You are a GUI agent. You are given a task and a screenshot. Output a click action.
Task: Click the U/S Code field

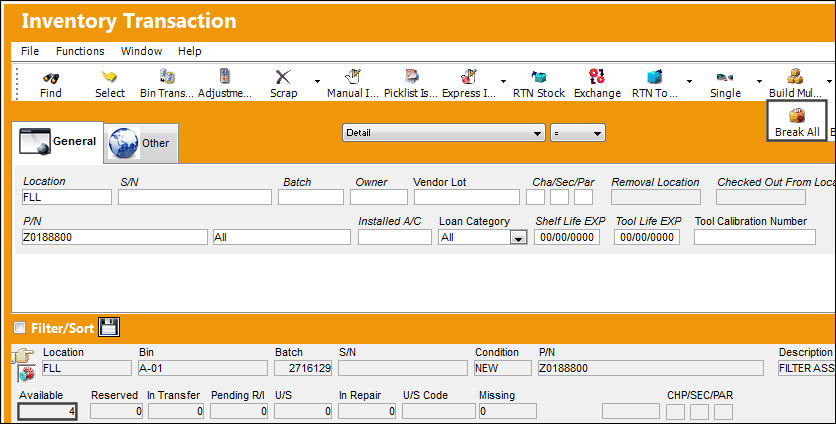tap(439, 411)
